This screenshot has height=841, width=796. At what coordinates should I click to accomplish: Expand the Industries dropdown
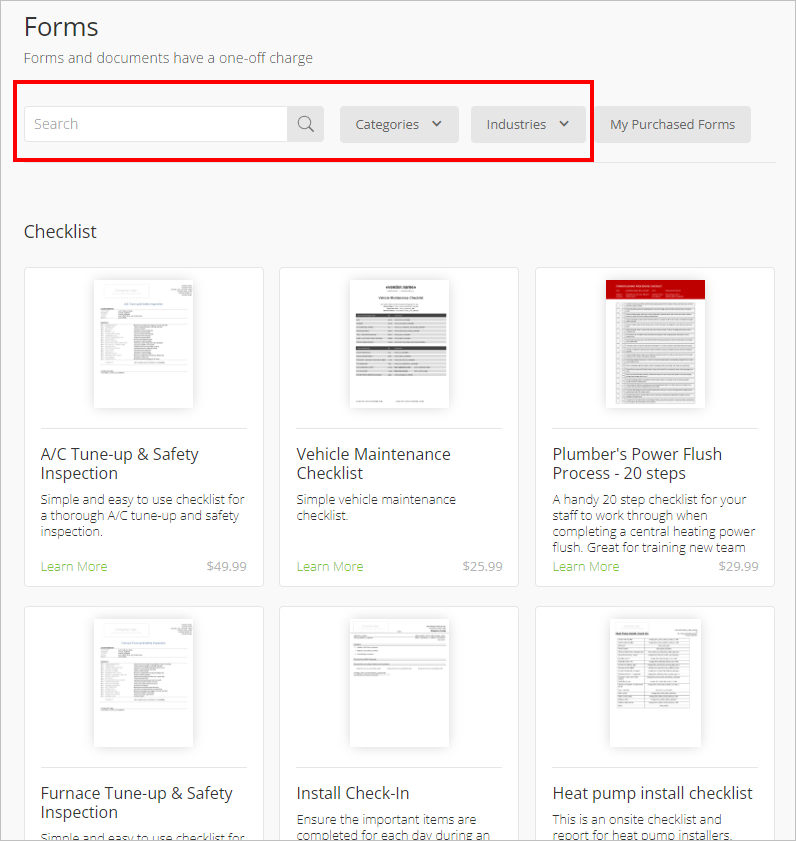click(528, 124)
